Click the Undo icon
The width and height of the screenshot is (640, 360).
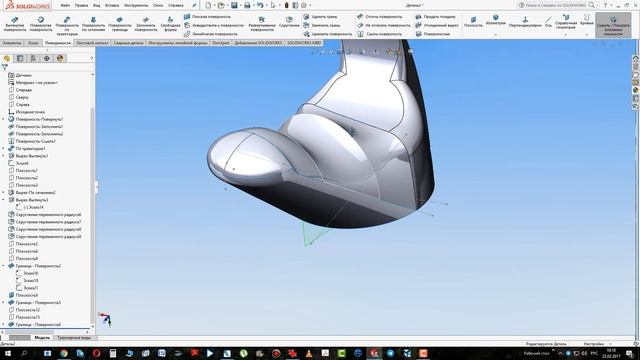[260, 5]
